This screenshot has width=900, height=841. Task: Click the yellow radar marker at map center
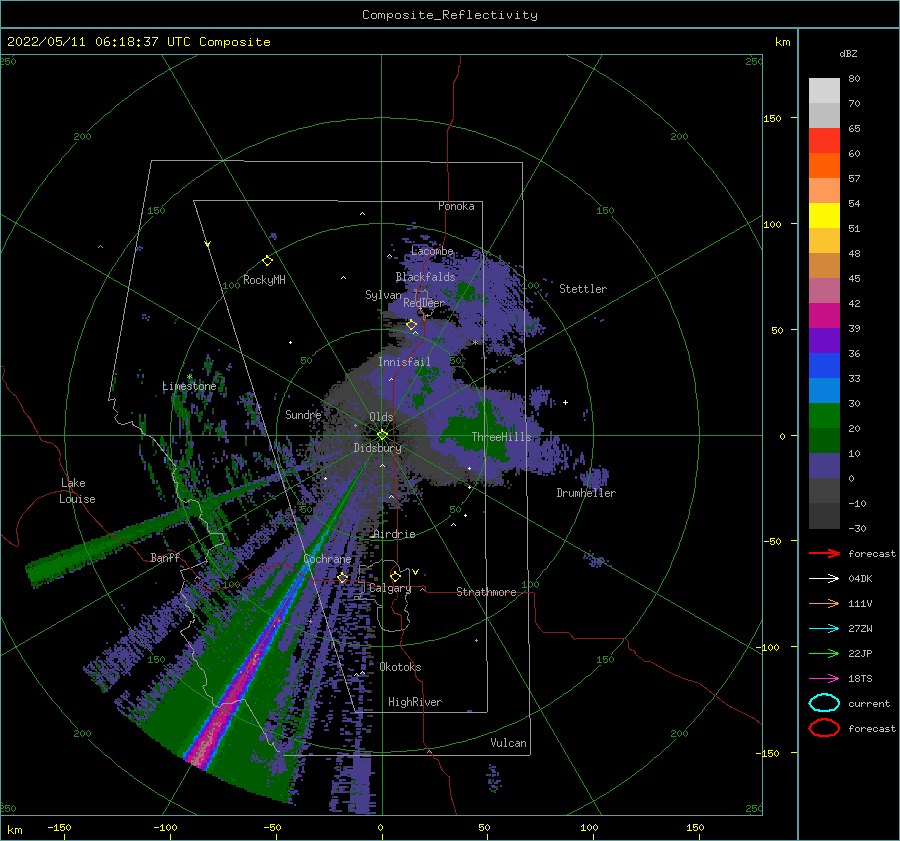[382, 435]
